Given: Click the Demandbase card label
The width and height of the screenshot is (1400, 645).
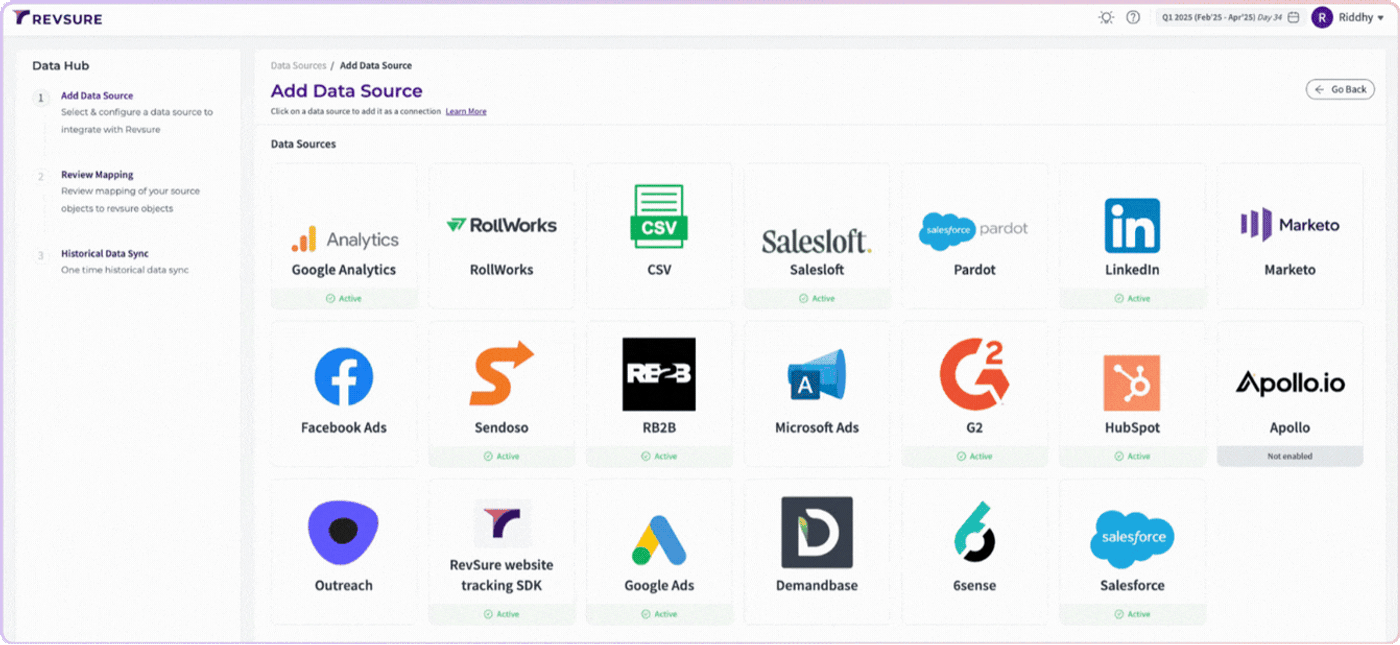Looking at the screenshot, I should pos(817,586).
